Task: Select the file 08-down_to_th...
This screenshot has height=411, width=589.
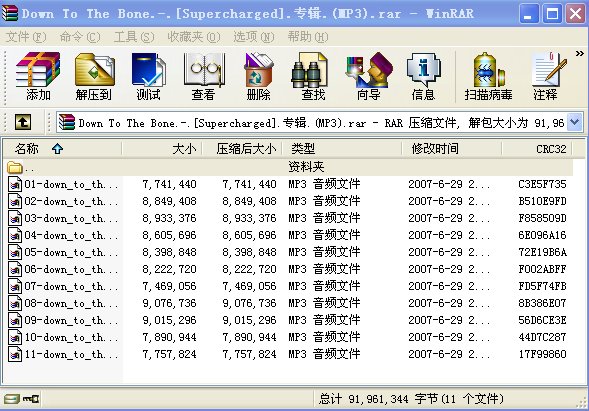Action: (289, 303)
